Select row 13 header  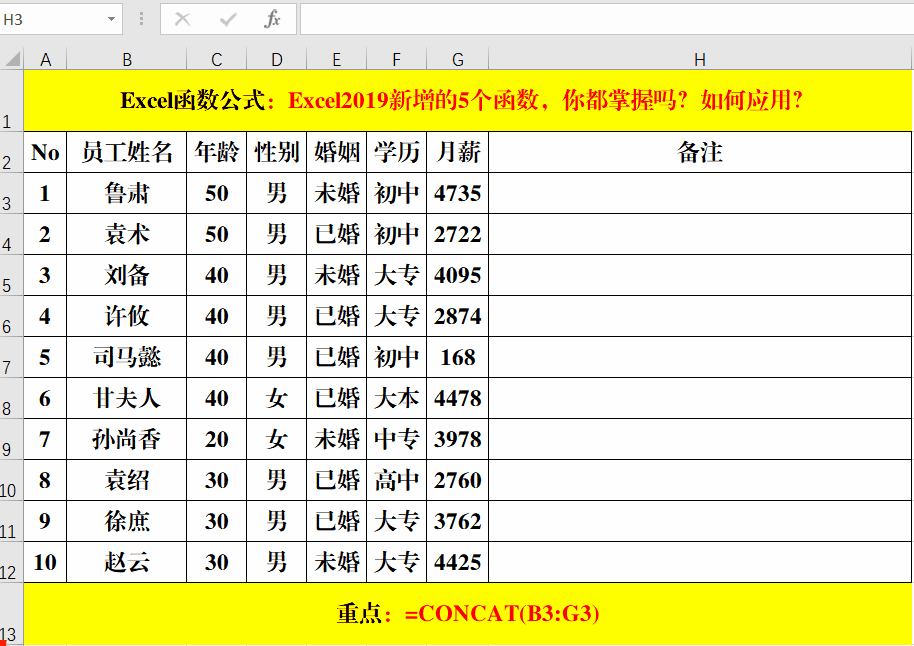[x=12, y=613]
